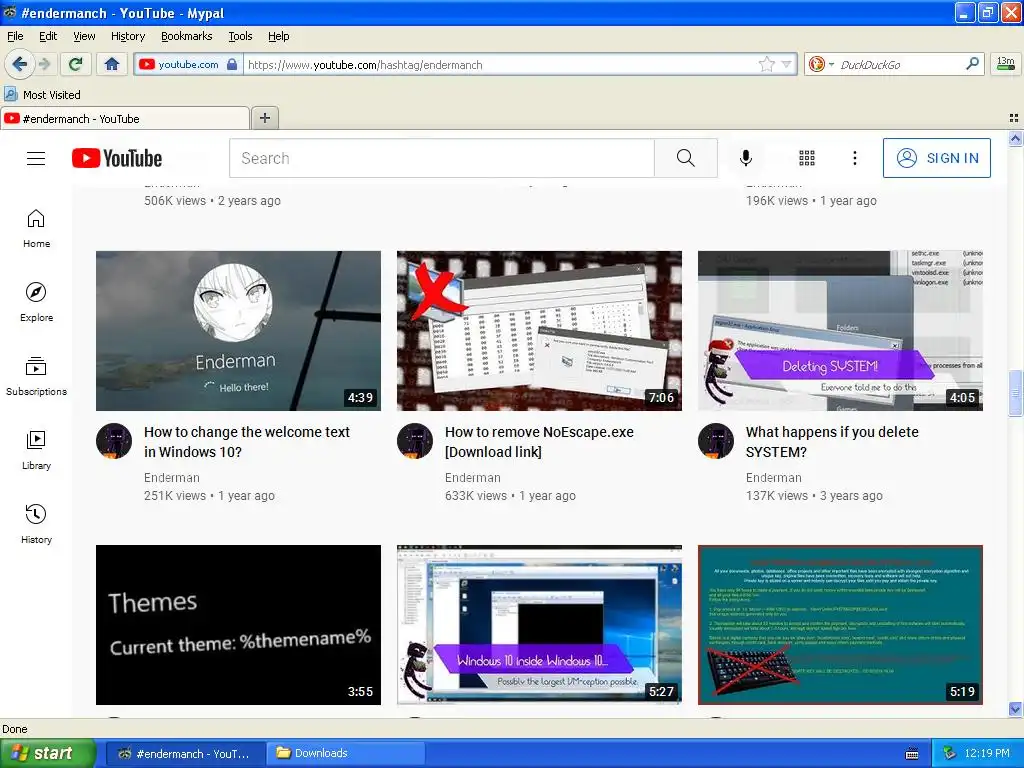Click the page scrollbar up arrow

[1016, 138]
